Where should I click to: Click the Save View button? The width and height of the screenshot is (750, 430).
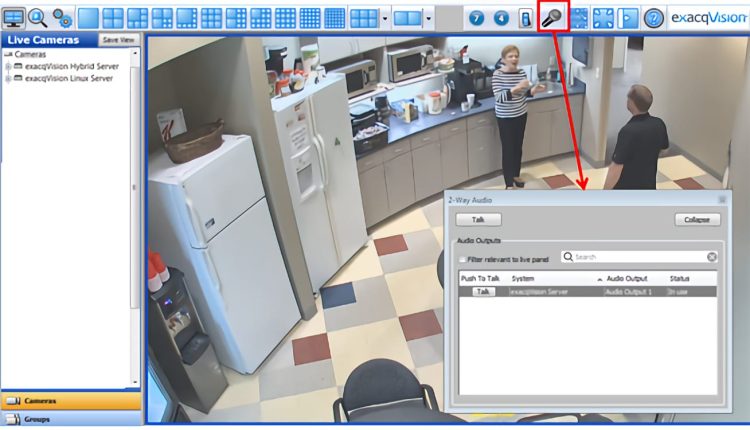coord(119,40)
